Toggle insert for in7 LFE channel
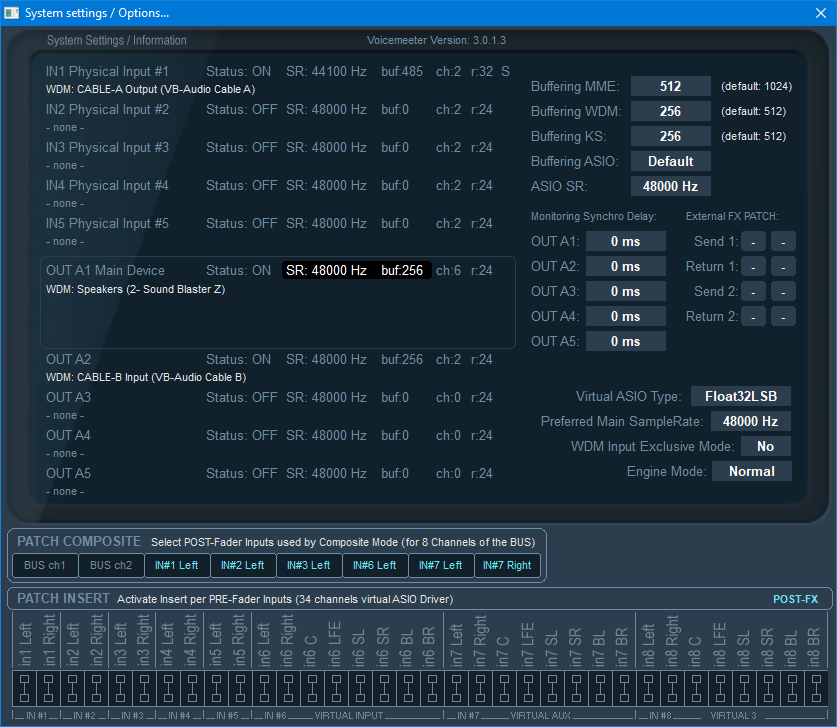This screenshot has width=837, height=727. (x=528, y=689)
